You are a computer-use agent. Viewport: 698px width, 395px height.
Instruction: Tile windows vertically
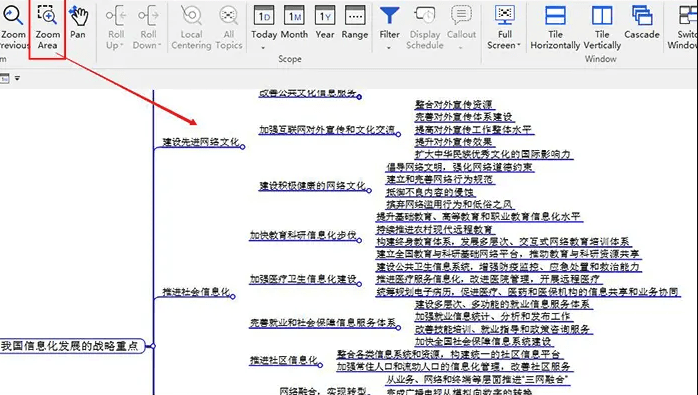pyautogui.click(x=602, y=27)
